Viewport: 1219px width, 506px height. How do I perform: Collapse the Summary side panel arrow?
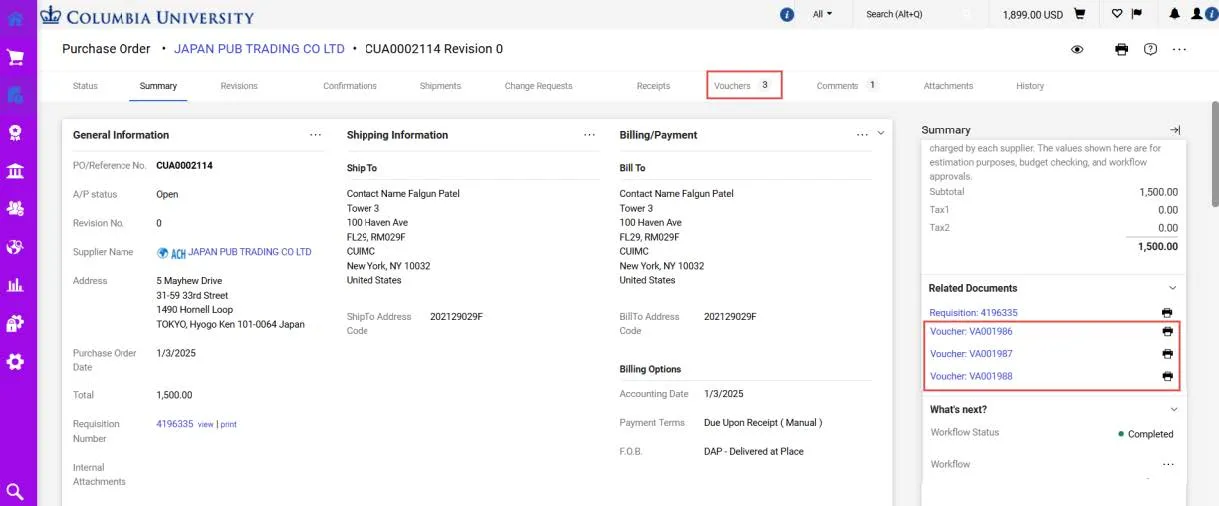1175,130
